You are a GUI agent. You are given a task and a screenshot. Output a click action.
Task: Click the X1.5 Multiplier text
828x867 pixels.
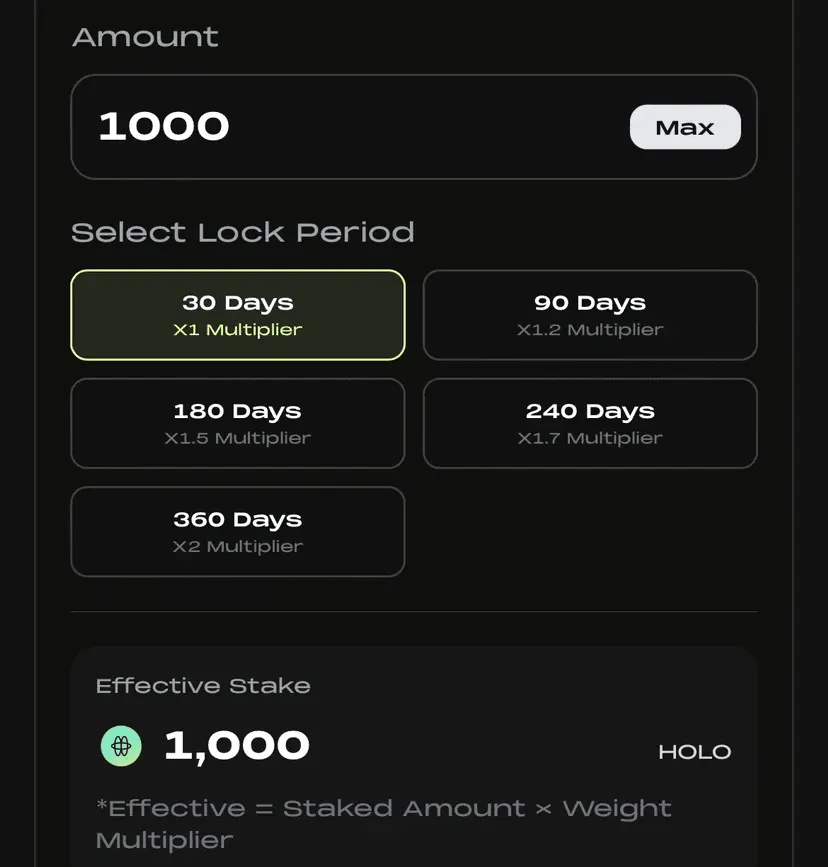tap(238, 438)
